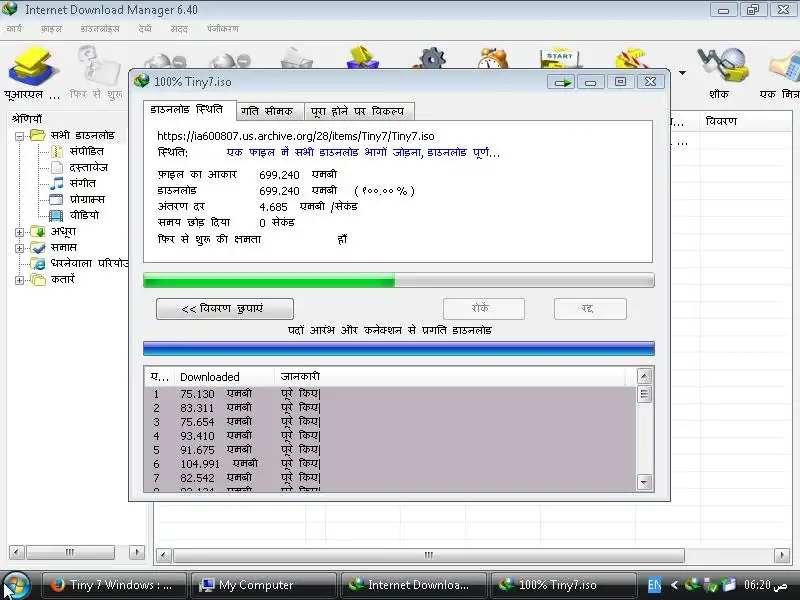Open the फ़ाइल menu
The height and width of the screenshot is (600, 800).
tap(51, 29)
